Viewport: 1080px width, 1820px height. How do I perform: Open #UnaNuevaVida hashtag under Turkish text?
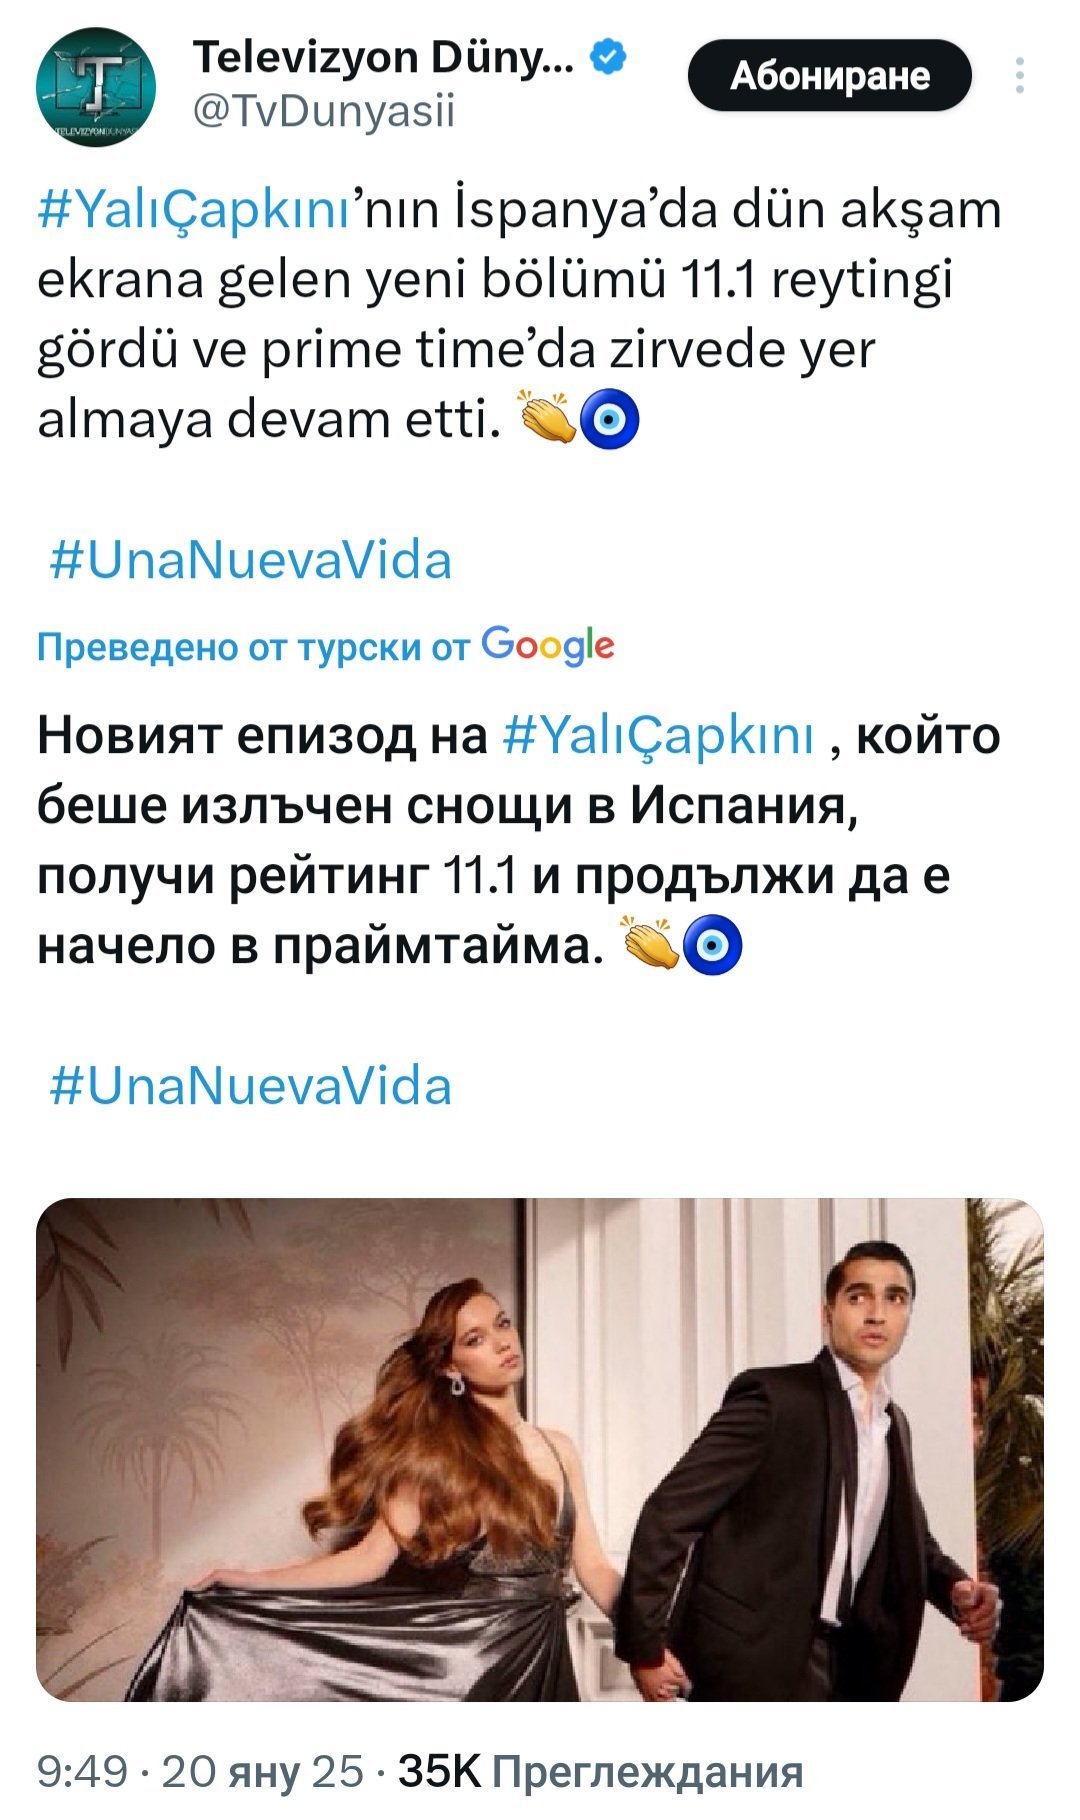pyautogui.click(x=250, y=560)
